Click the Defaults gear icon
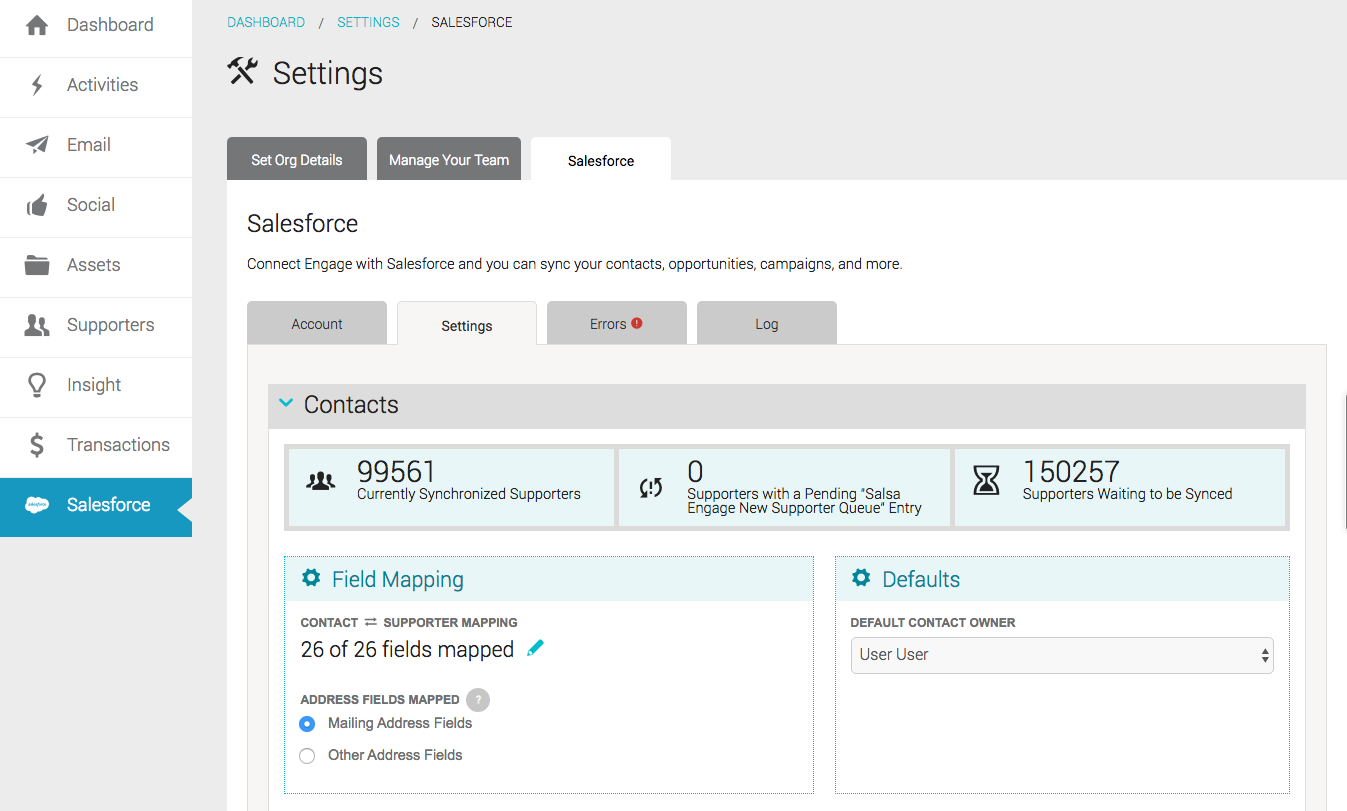Screen dimensions: 1347x811 click(x=861, y=578)
